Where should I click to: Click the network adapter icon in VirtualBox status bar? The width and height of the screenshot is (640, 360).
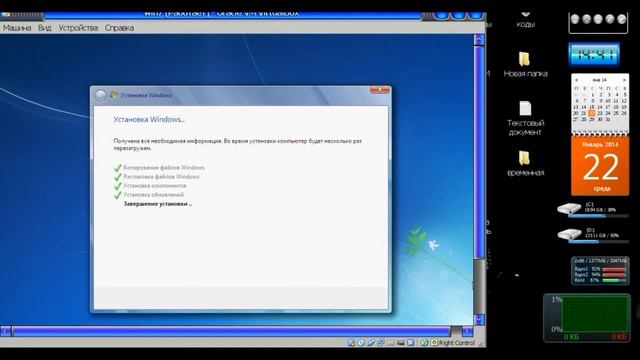(381, 342)
